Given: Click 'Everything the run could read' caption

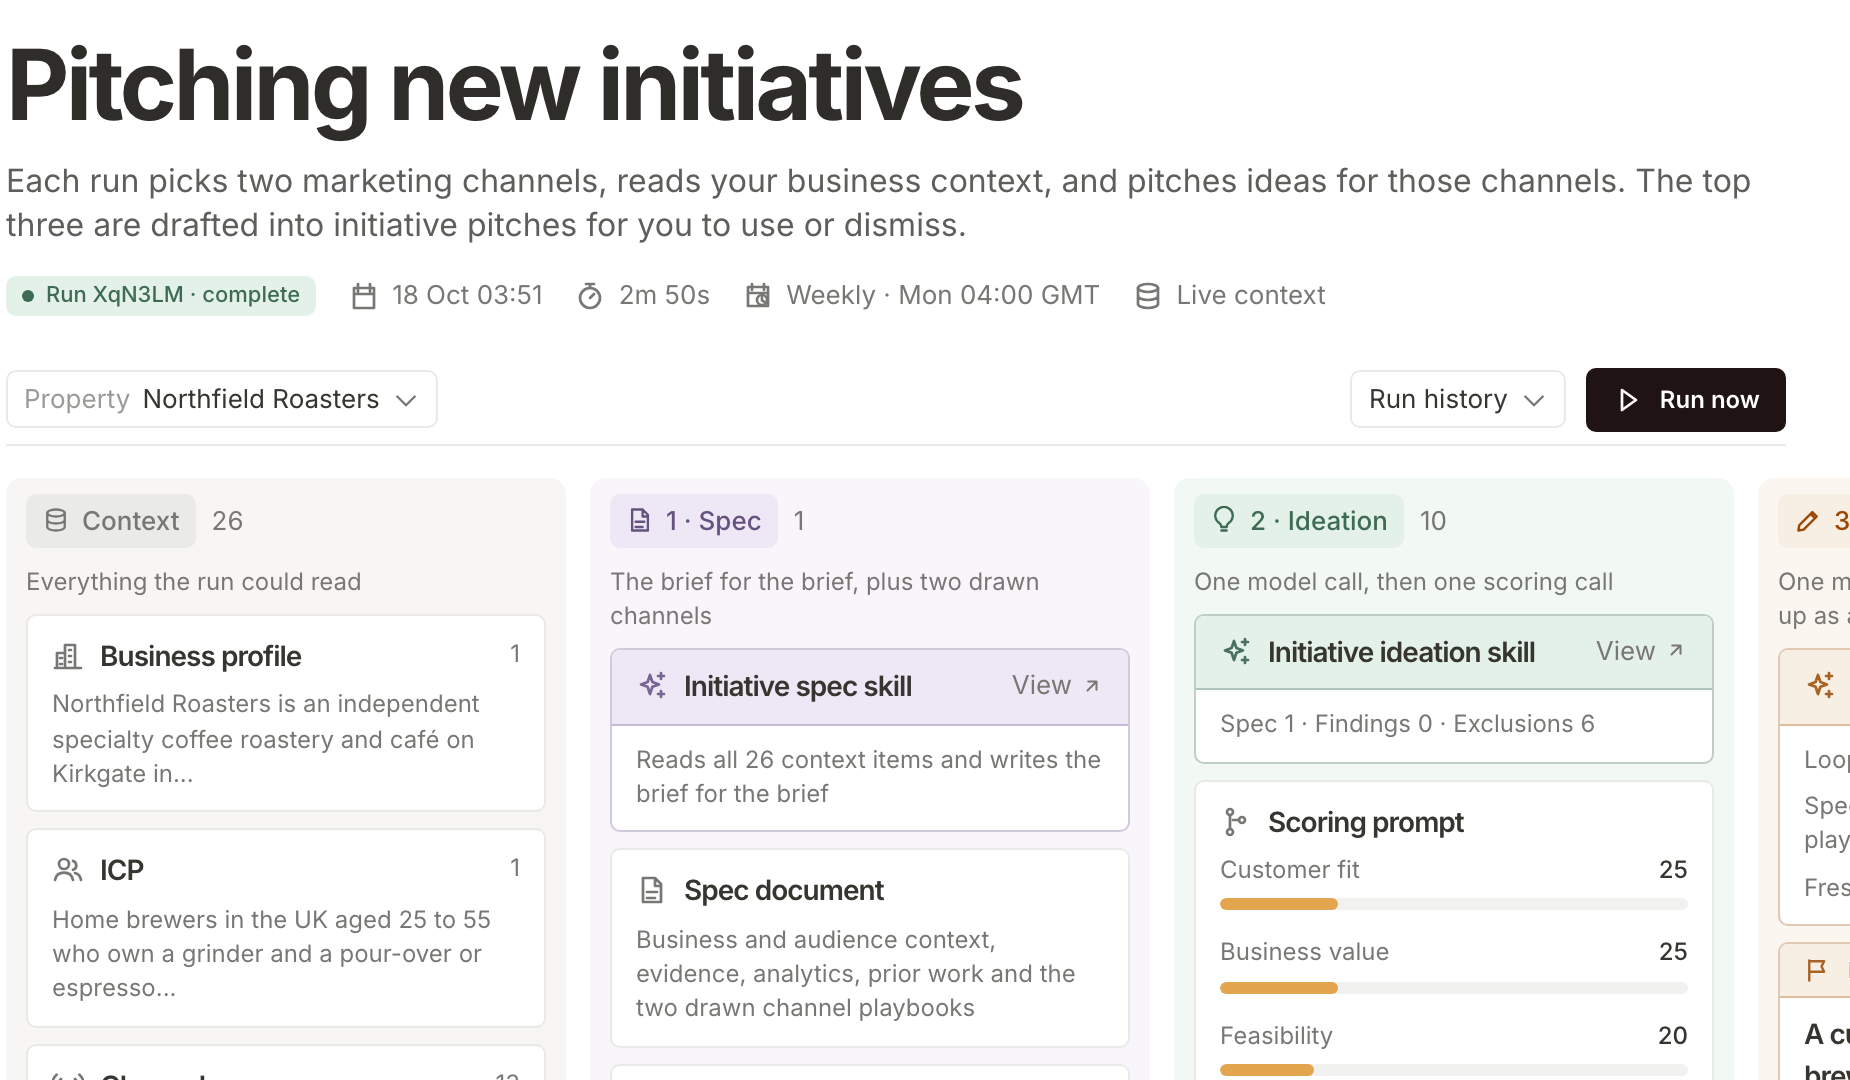Looking at the screenshot, I should (x=194, y=582).
